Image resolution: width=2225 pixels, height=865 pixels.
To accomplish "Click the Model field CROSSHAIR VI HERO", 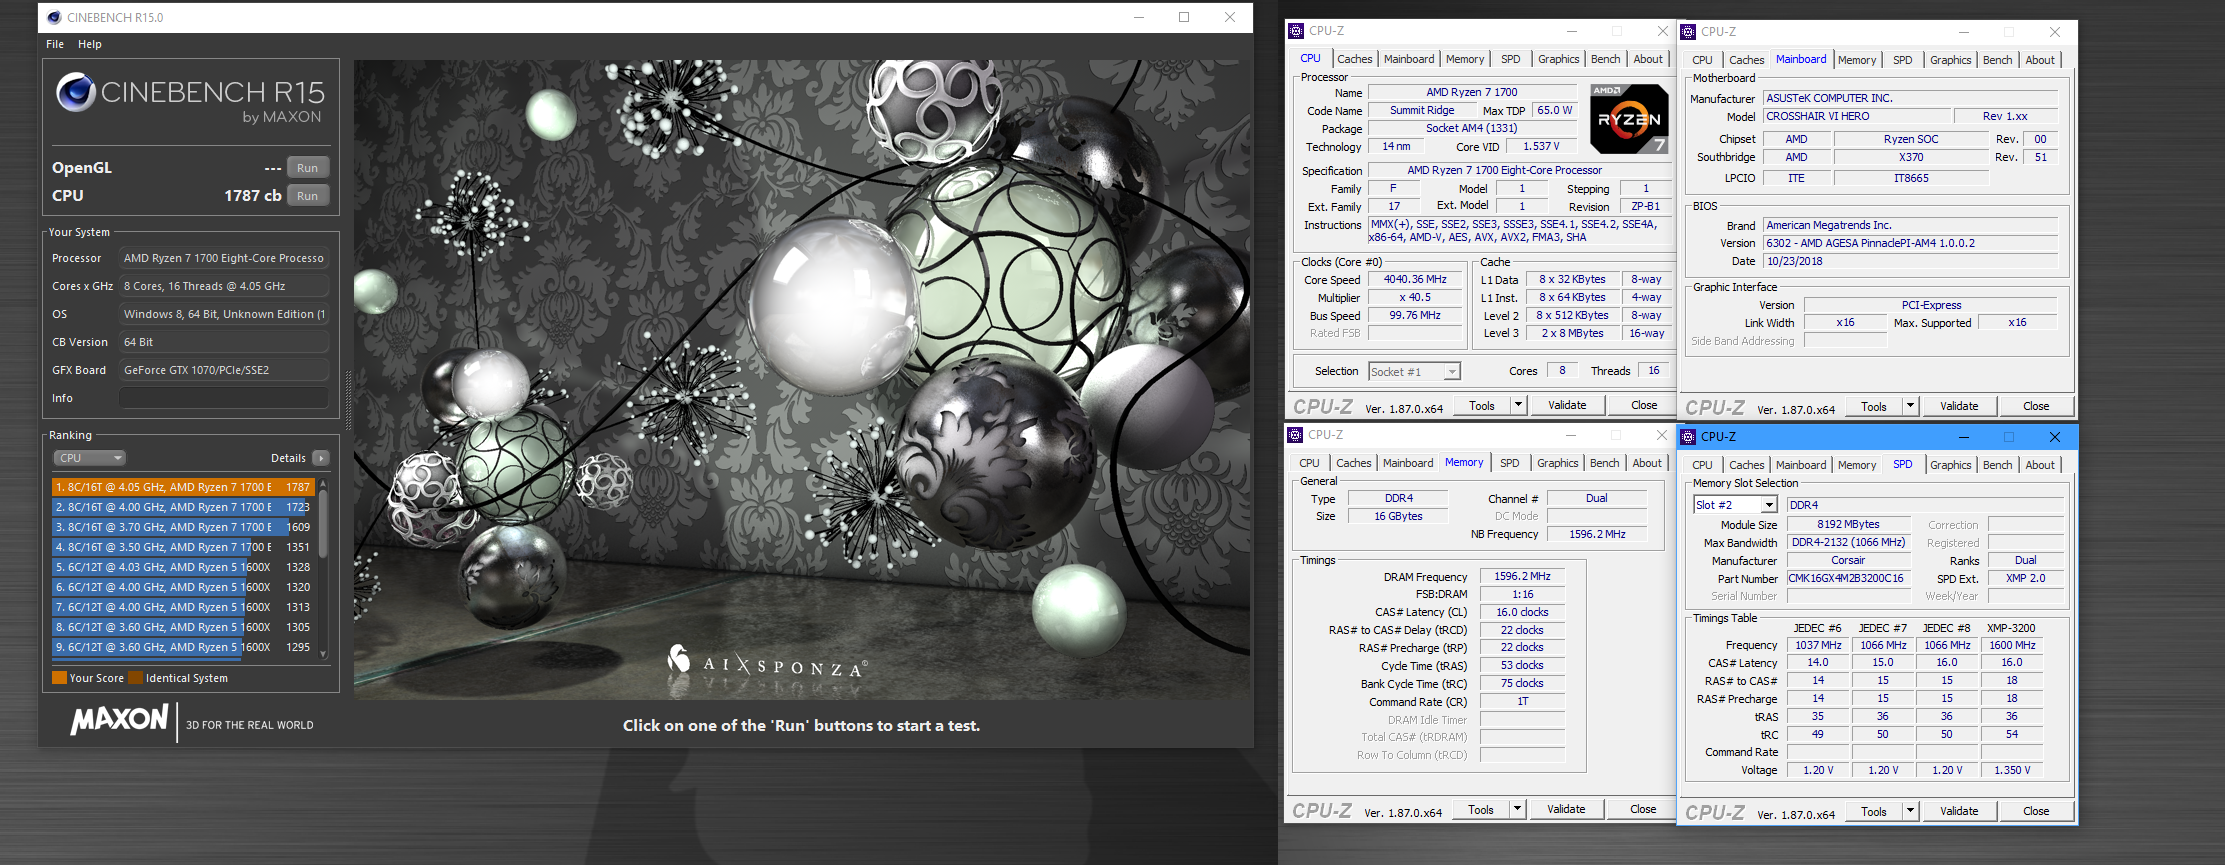I will point(1857,116).
